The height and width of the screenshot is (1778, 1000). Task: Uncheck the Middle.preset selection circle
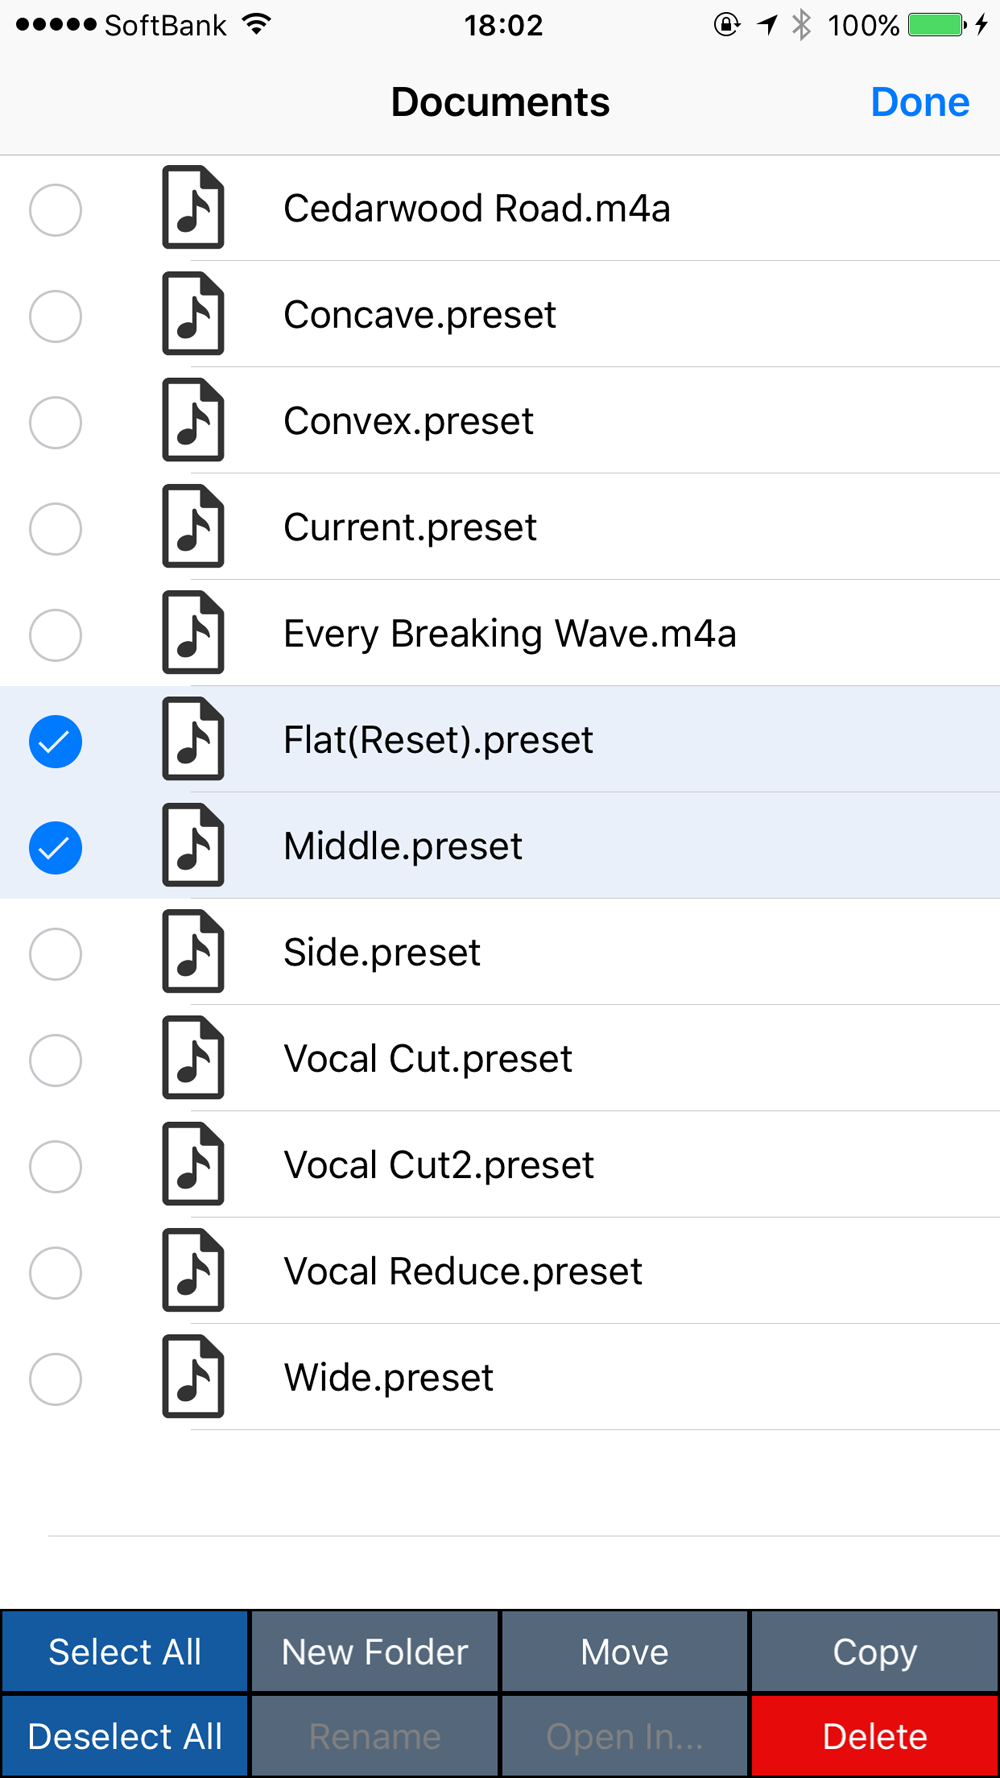[55, 848]
